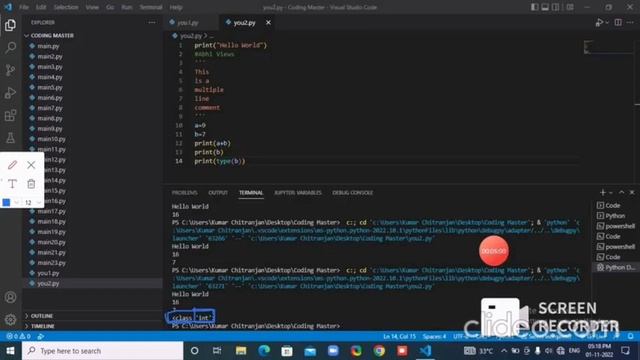Close the annotation toolbar with X
The height and width of the screenshot is (360, 640).
click(x=31, y=165)
